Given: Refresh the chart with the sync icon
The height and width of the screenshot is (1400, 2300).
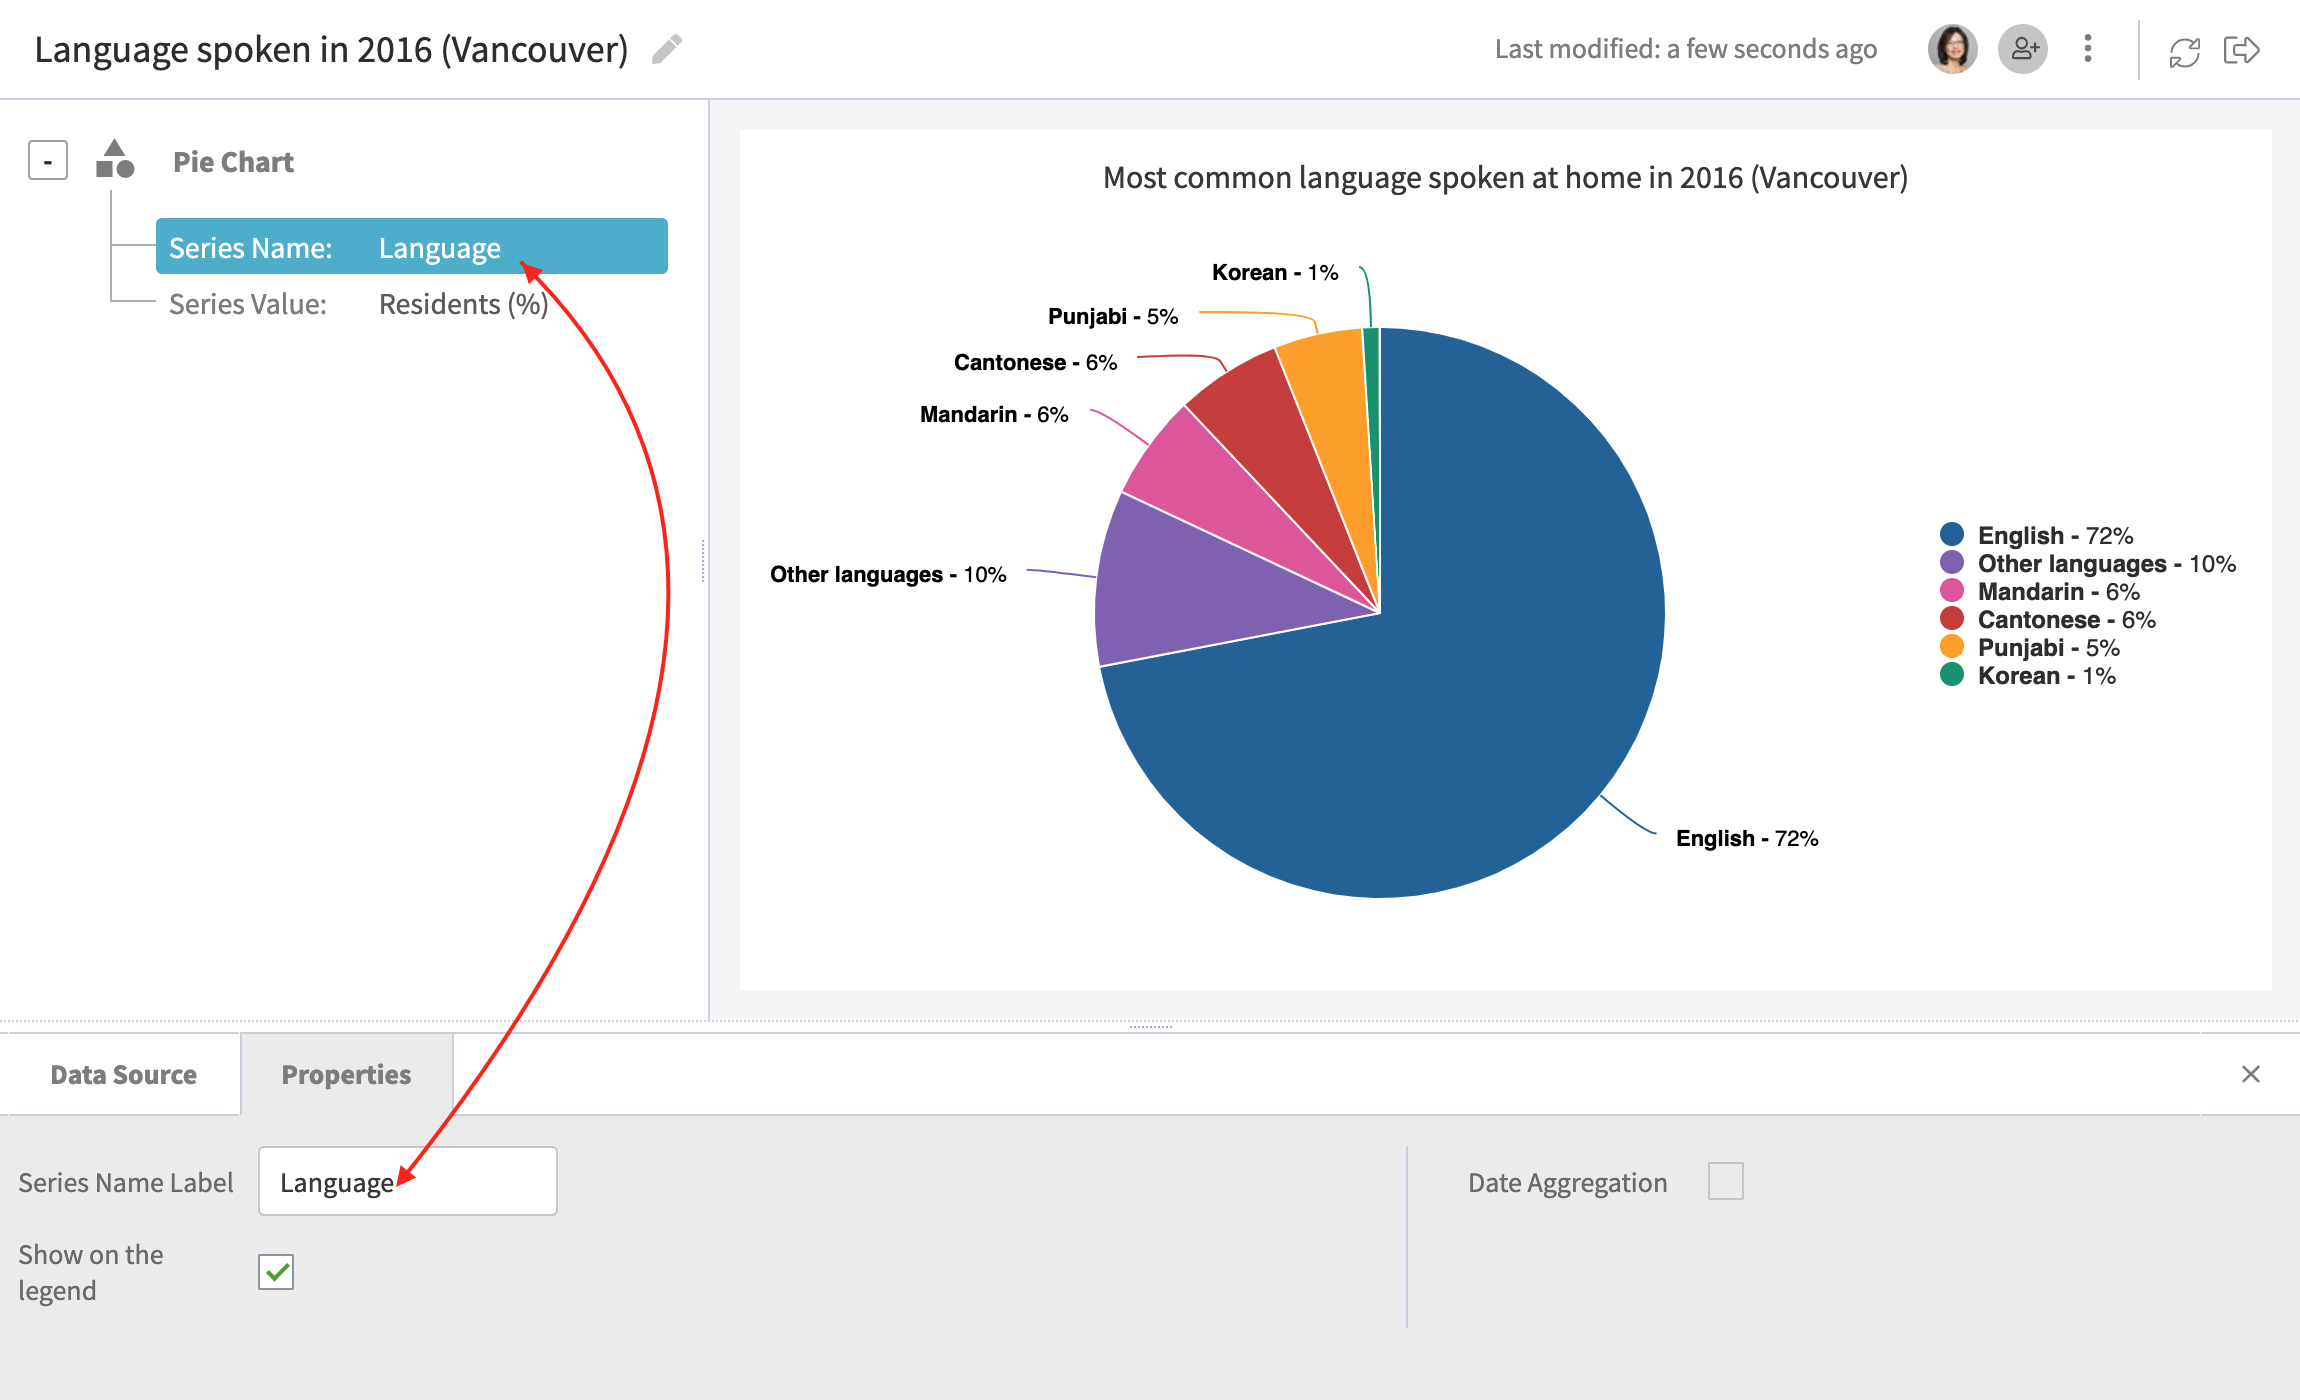Looking at the screenshot, I should click(x=2184, y=48).
